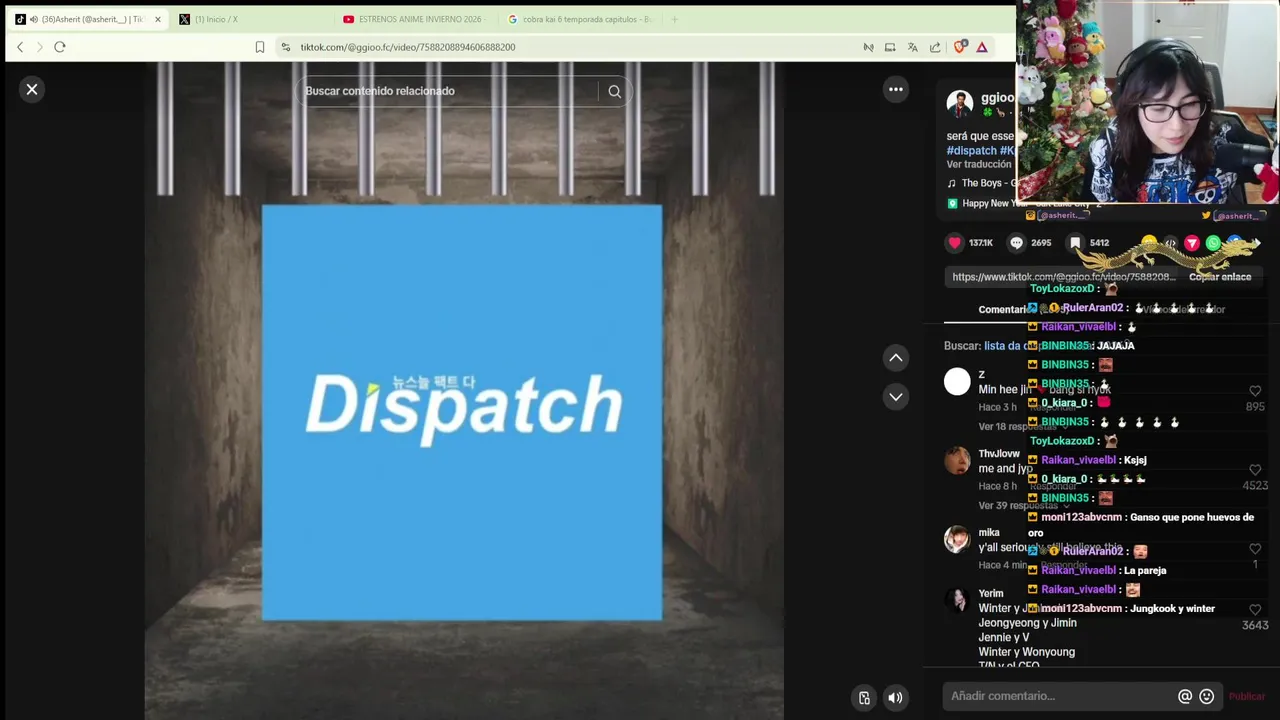1280x720 pixels.
Task: Open #dispatch hashtag link
Action: click(x=971, y=151)
